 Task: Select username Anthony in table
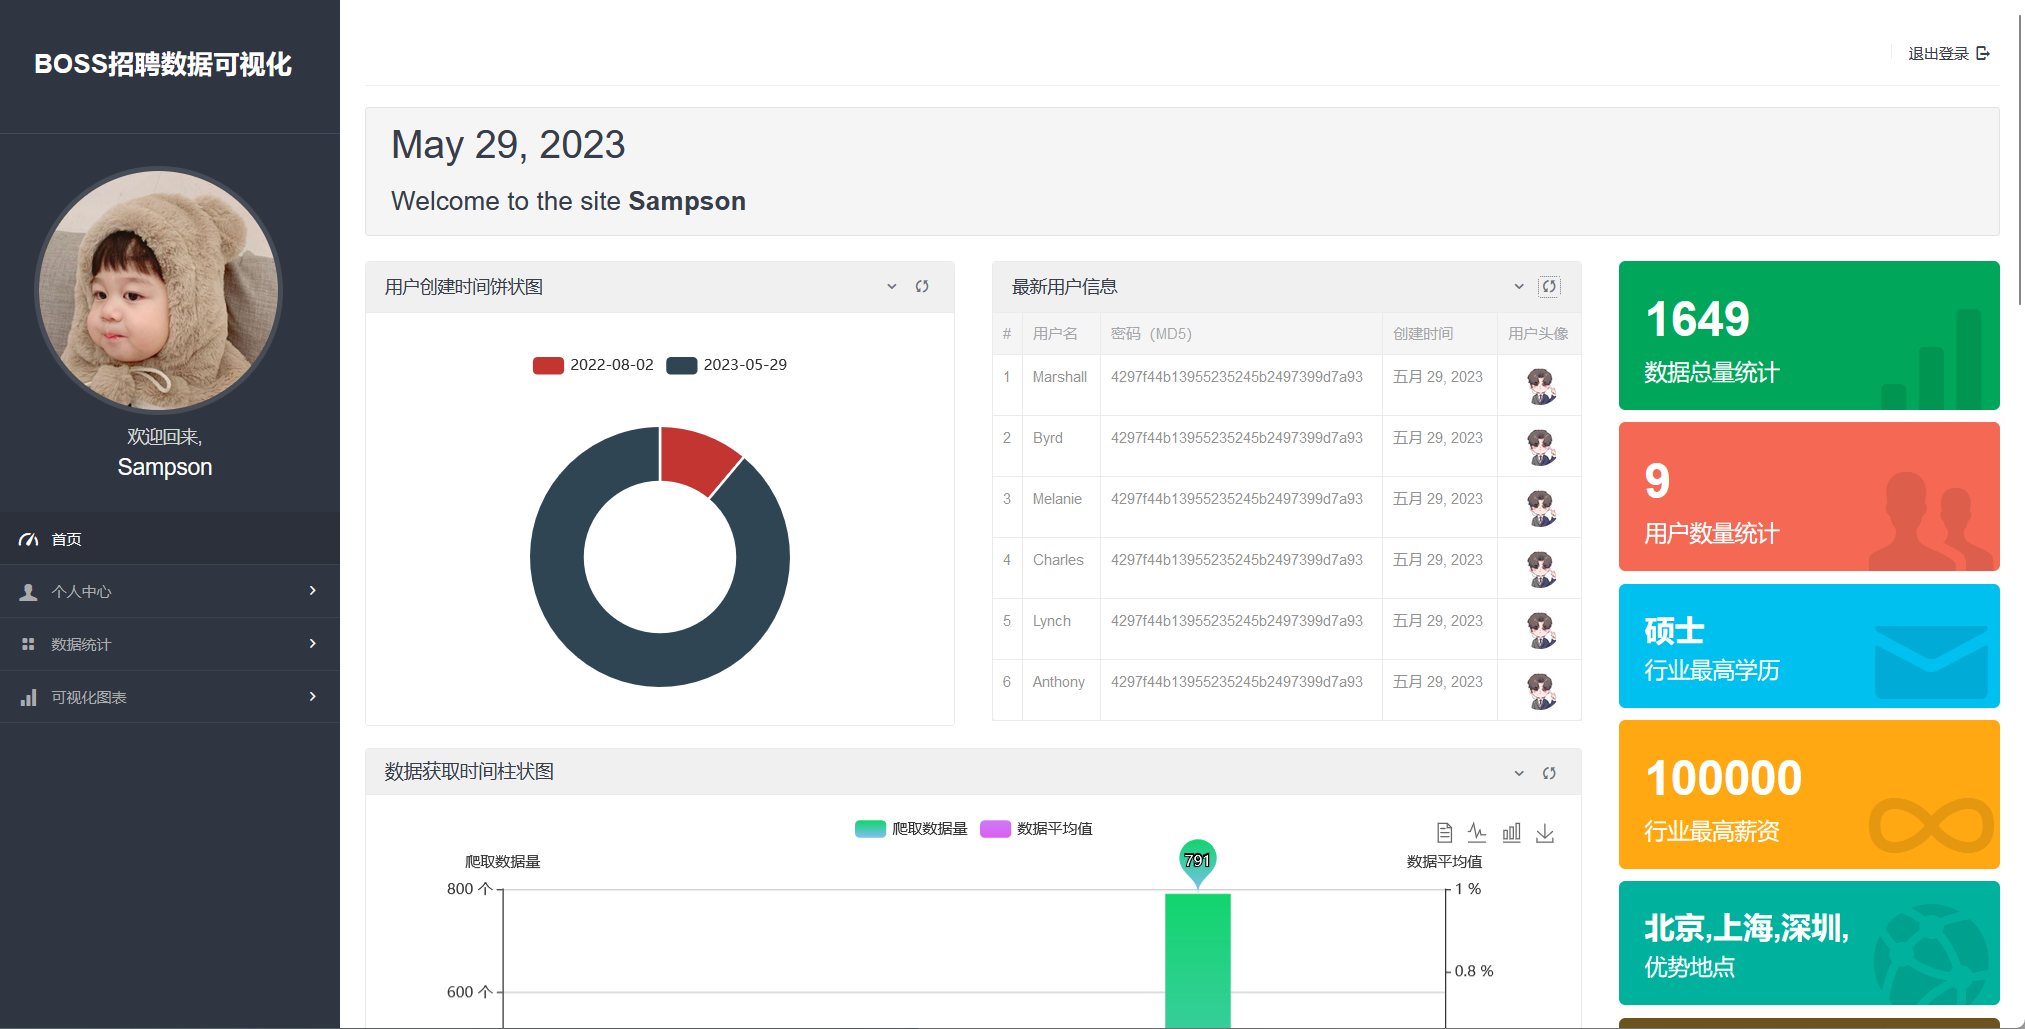click(x=1058, y=682)
